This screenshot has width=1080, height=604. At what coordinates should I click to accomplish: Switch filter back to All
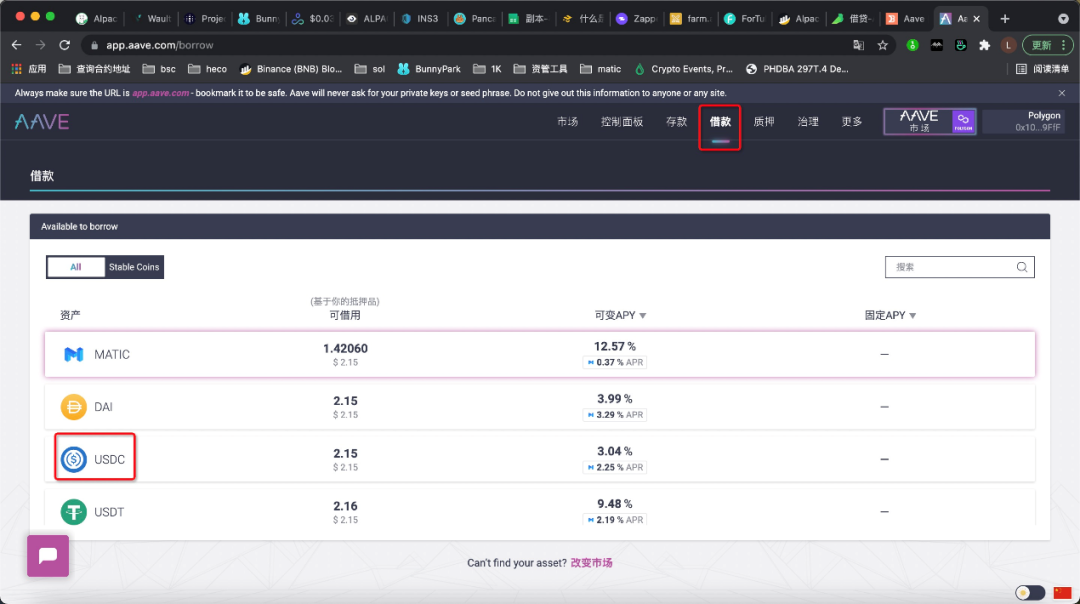76,267
